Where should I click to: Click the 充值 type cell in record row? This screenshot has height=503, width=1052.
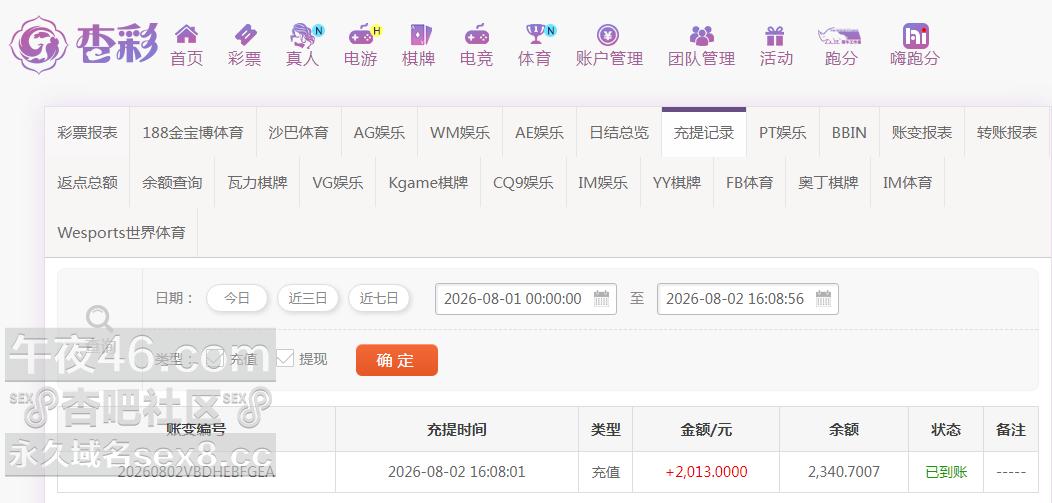coord(605,473)
